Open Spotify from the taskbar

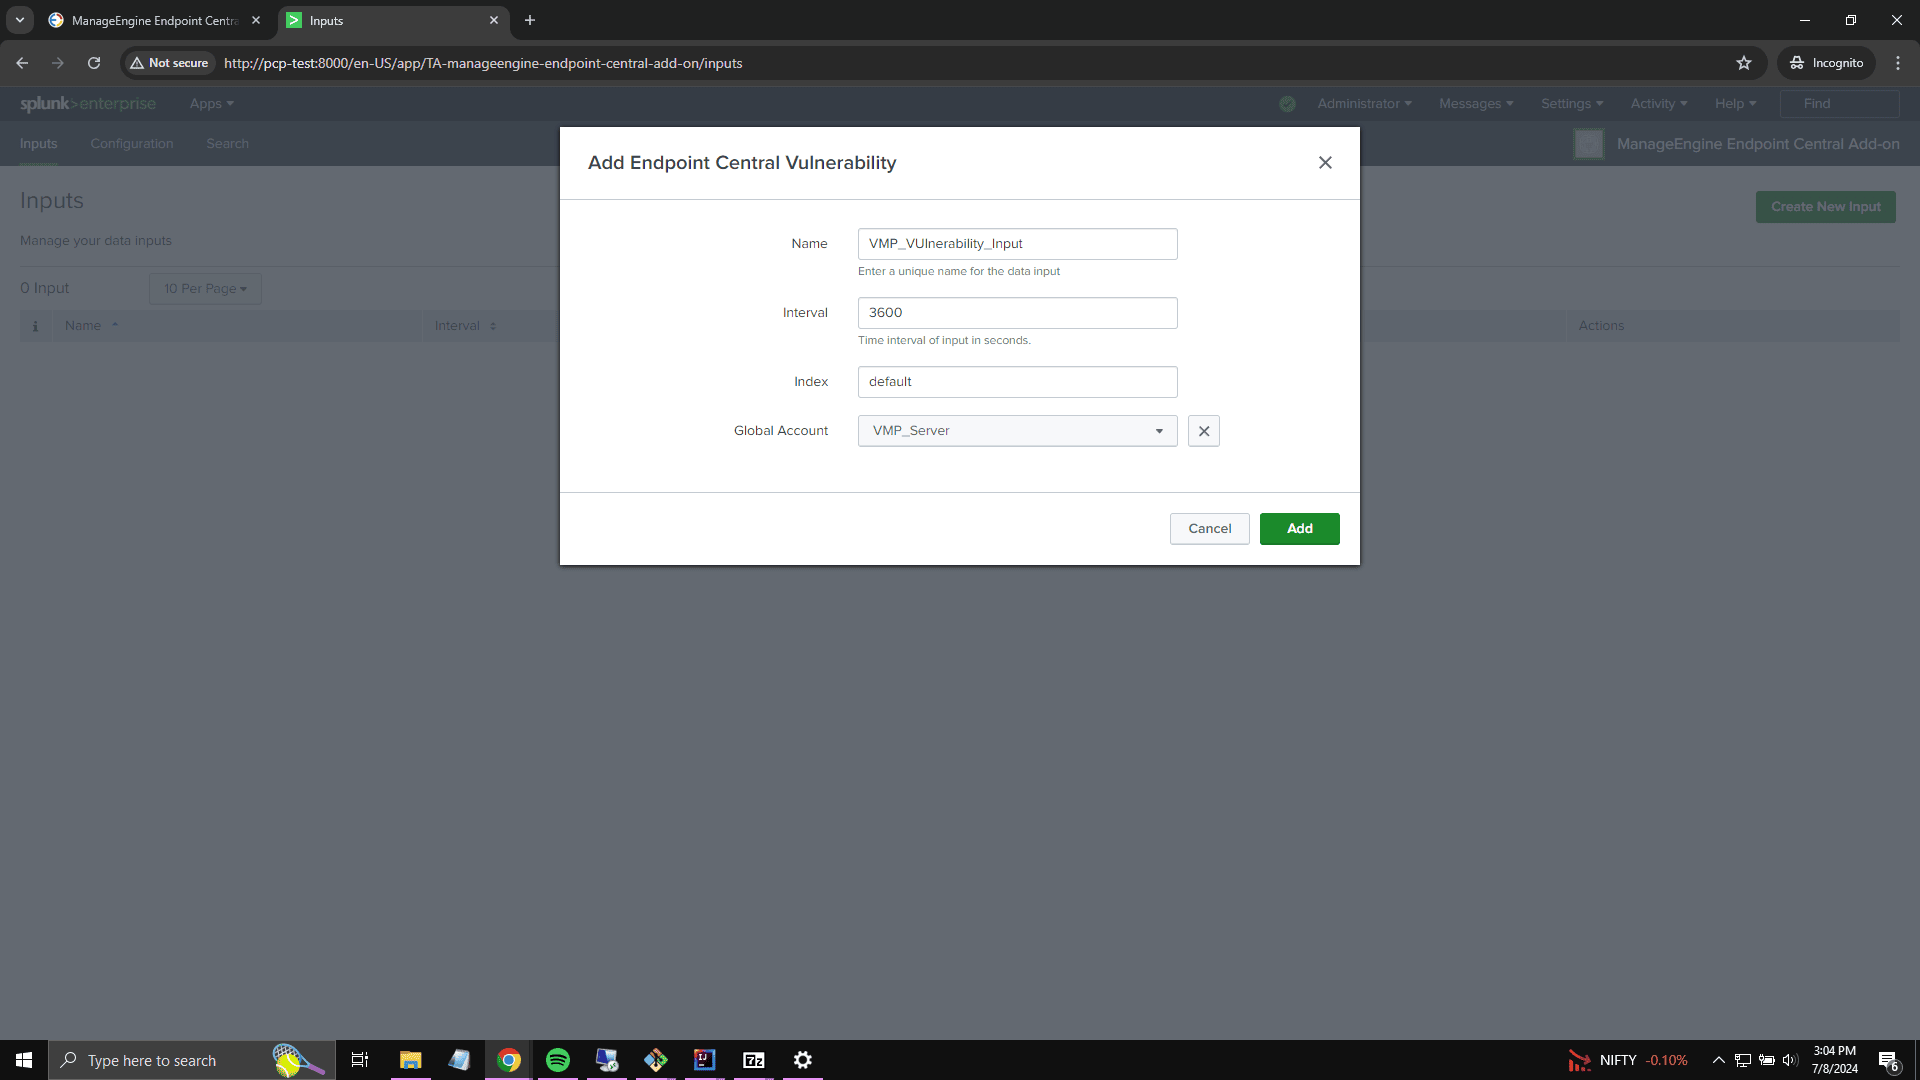point(557,1059)
